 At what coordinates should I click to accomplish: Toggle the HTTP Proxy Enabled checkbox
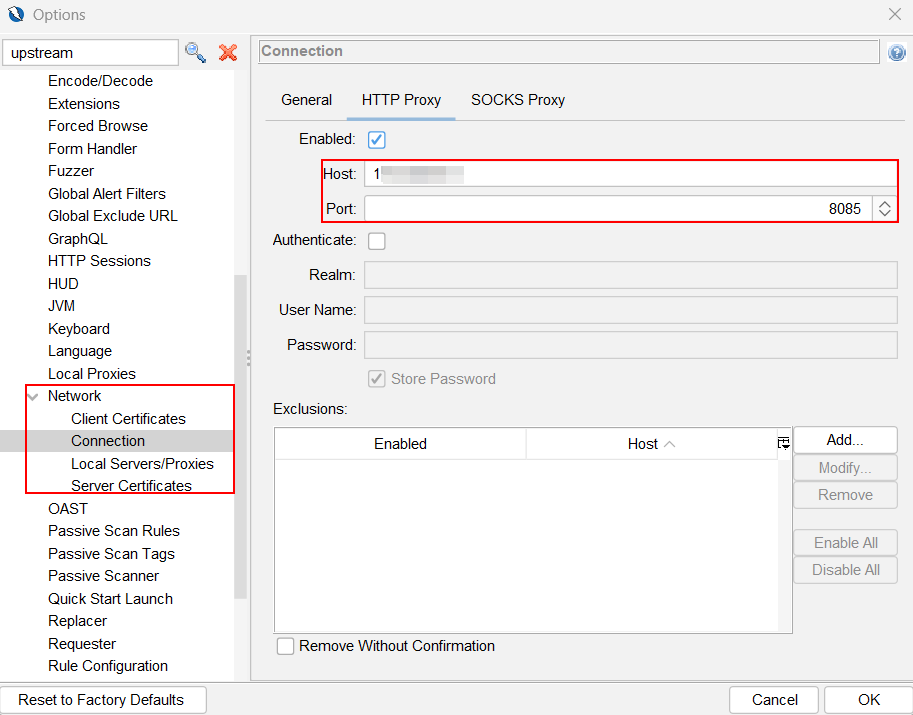click(x=376, y=140)
